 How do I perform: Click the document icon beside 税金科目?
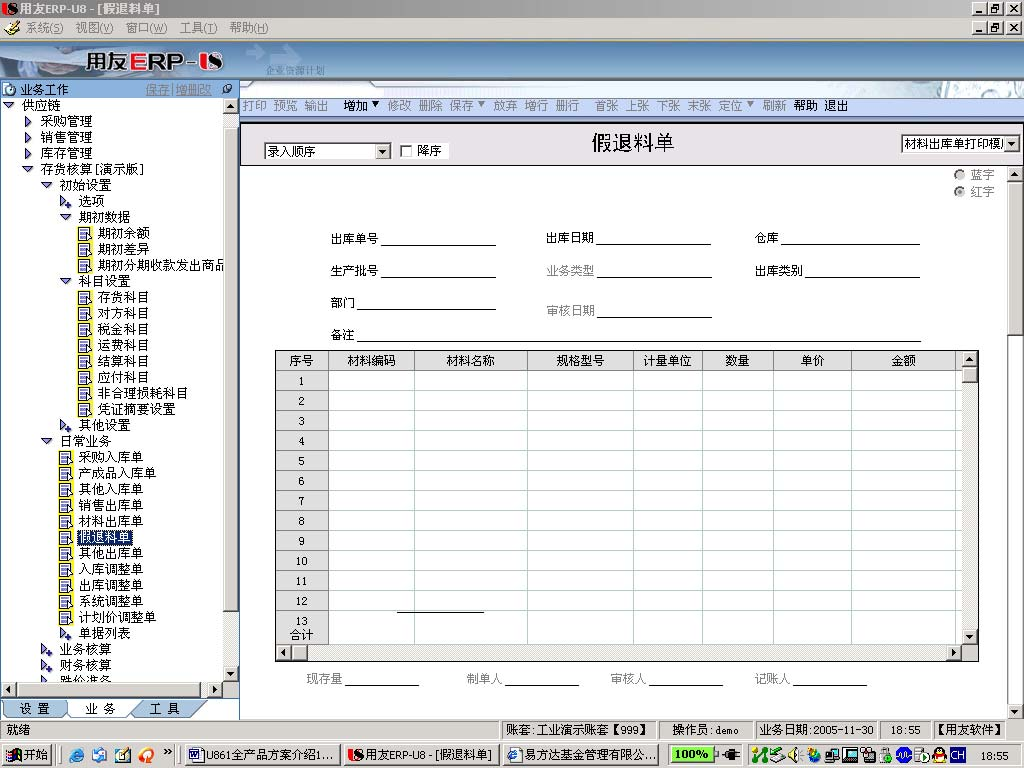tap(85, 330)
